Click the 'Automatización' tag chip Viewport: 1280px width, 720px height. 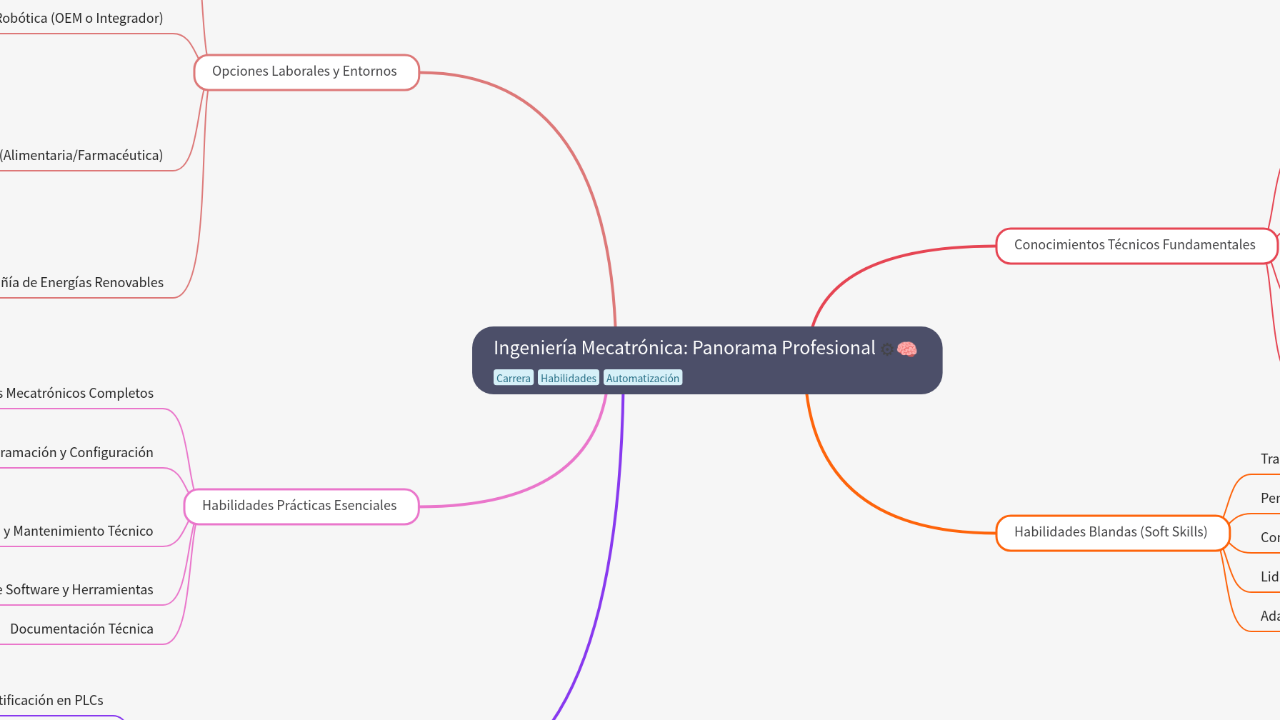642,377
